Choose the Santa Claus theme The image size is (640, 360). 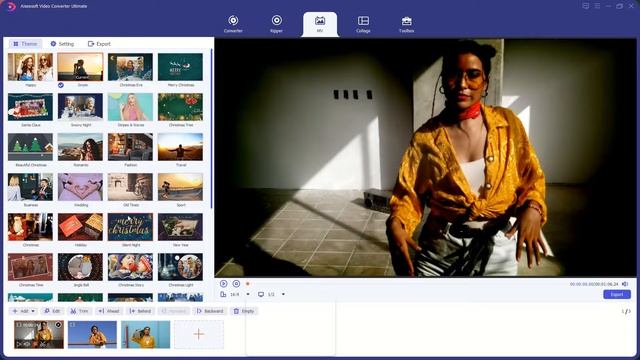pos(31,107)
